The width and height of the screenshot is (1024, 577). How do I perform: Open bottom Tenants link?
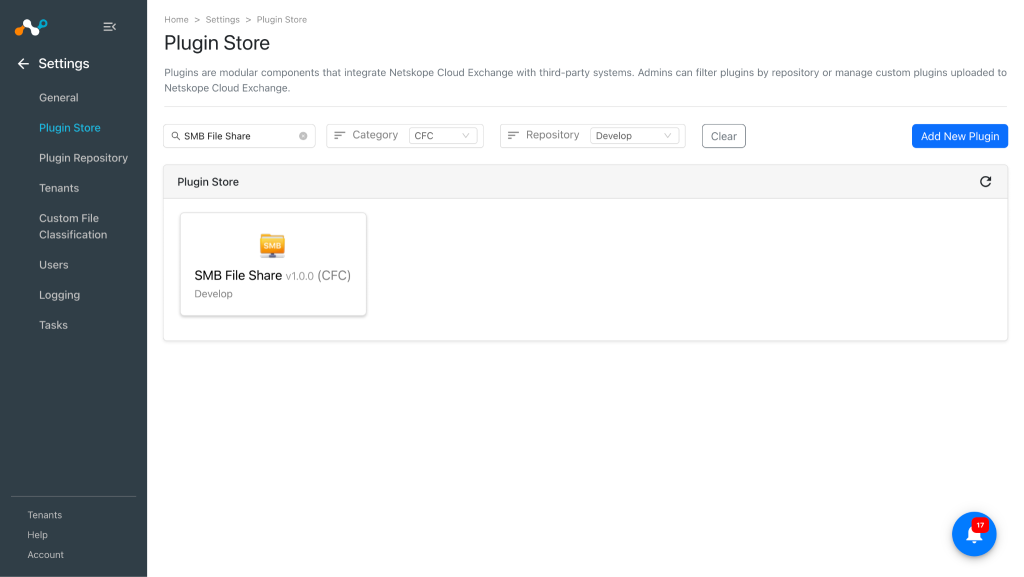pyautogui.click(x=44, y=515)
